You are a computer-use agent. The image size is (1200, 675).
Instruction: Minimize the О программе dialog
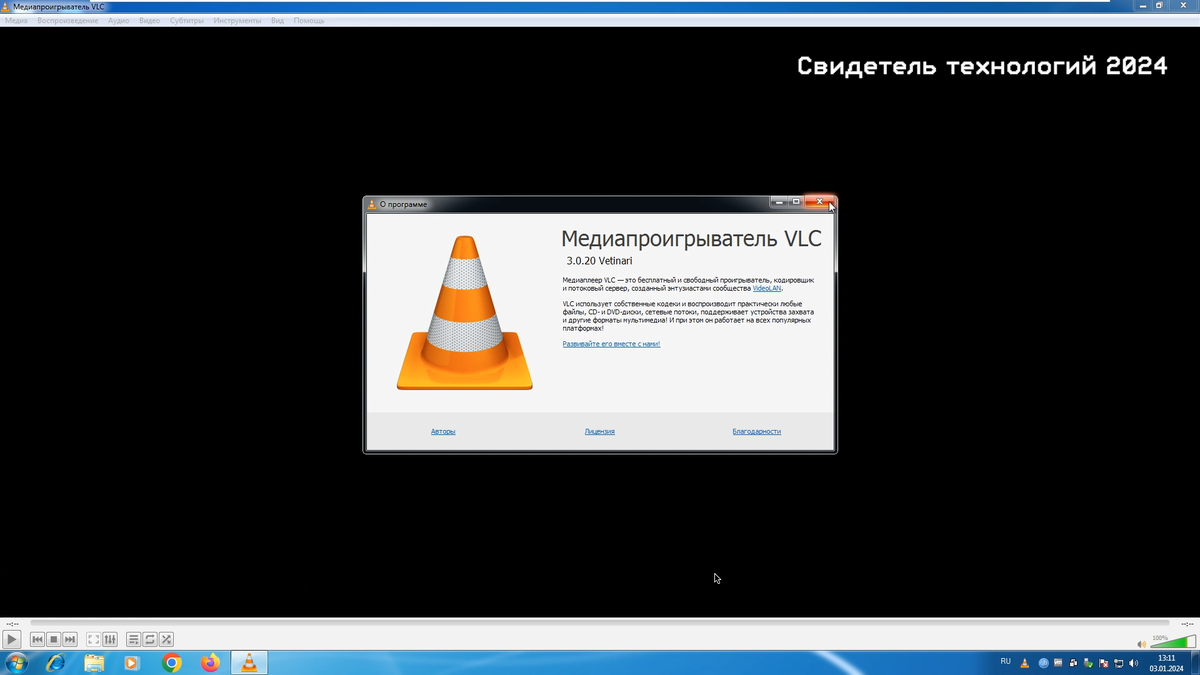779,202
